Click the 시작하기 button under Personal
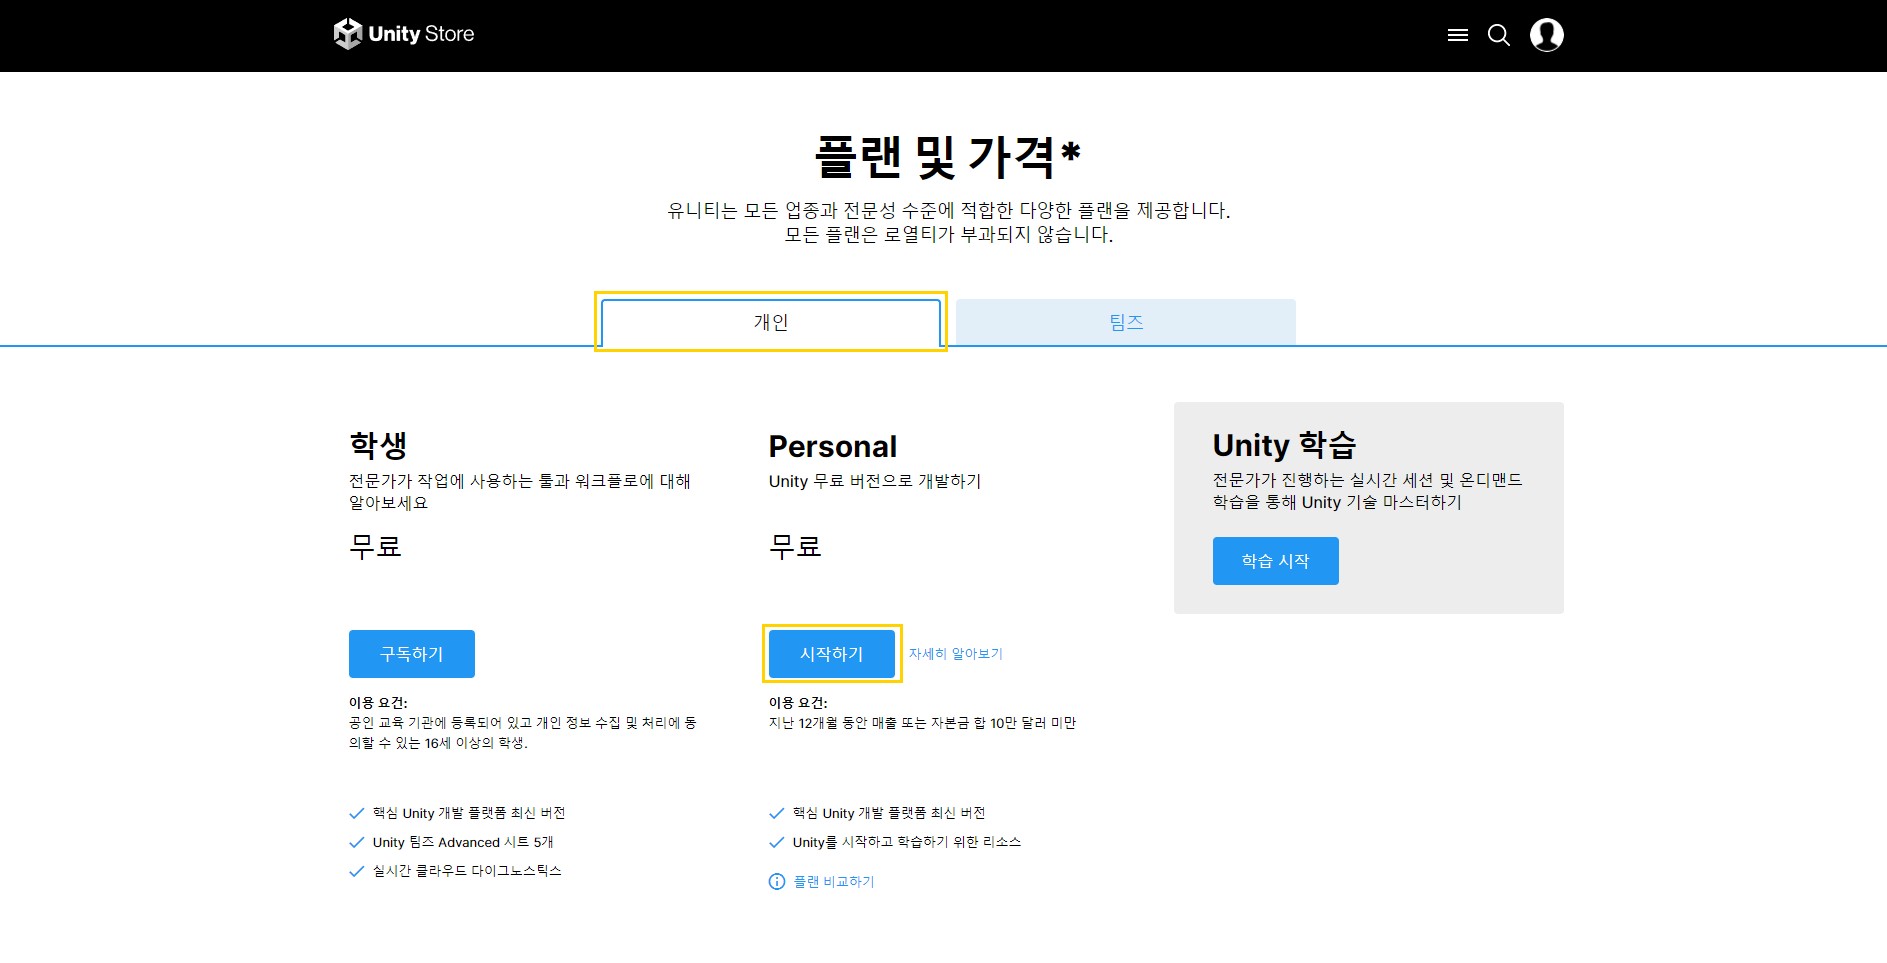1887x963 pixels. coord(832,654)
